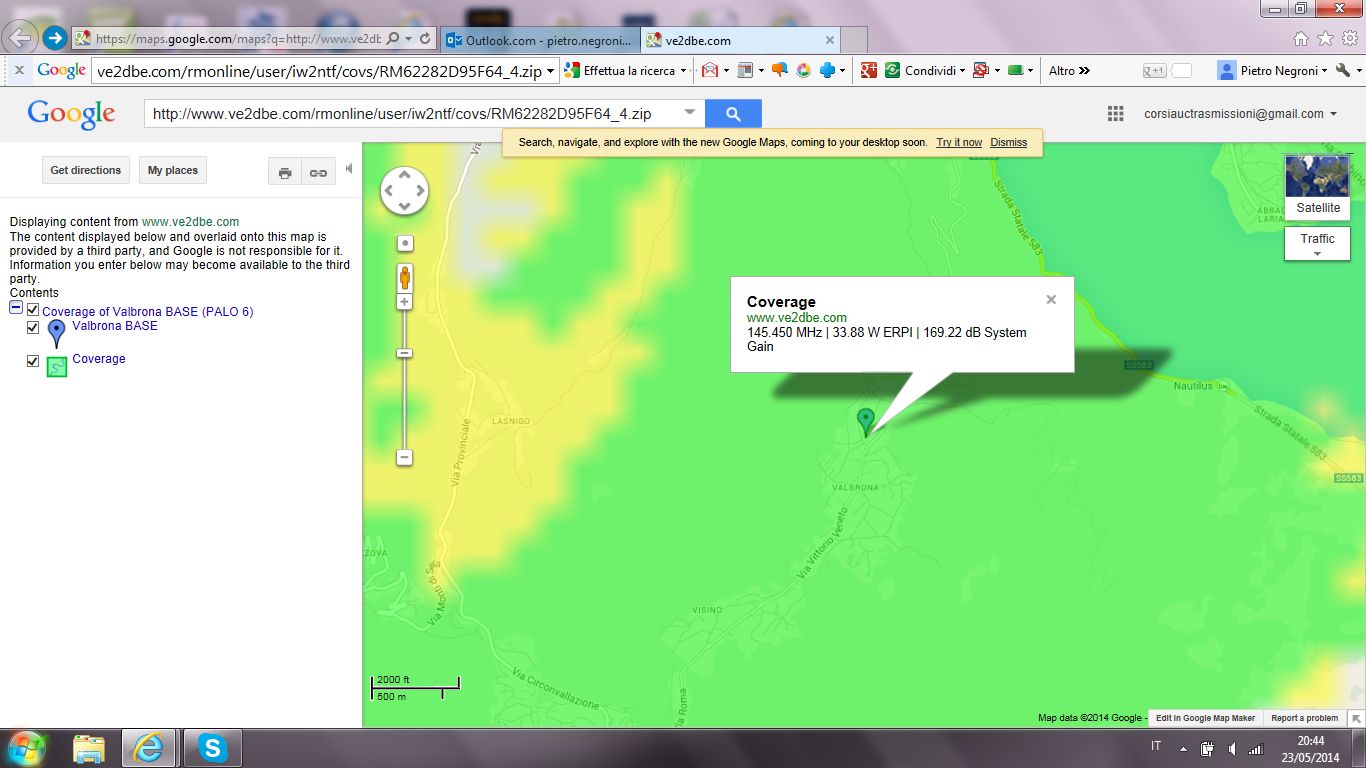Collapse the left side panel arrow

coord(349,169)
